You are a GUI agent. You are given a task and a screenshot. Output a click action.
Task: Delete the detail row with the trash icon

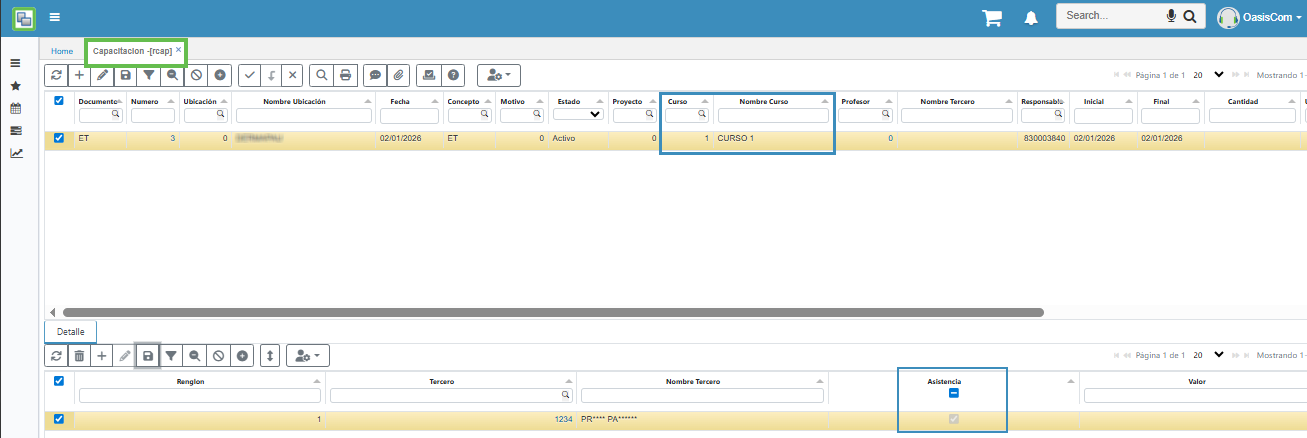[79, 355]
